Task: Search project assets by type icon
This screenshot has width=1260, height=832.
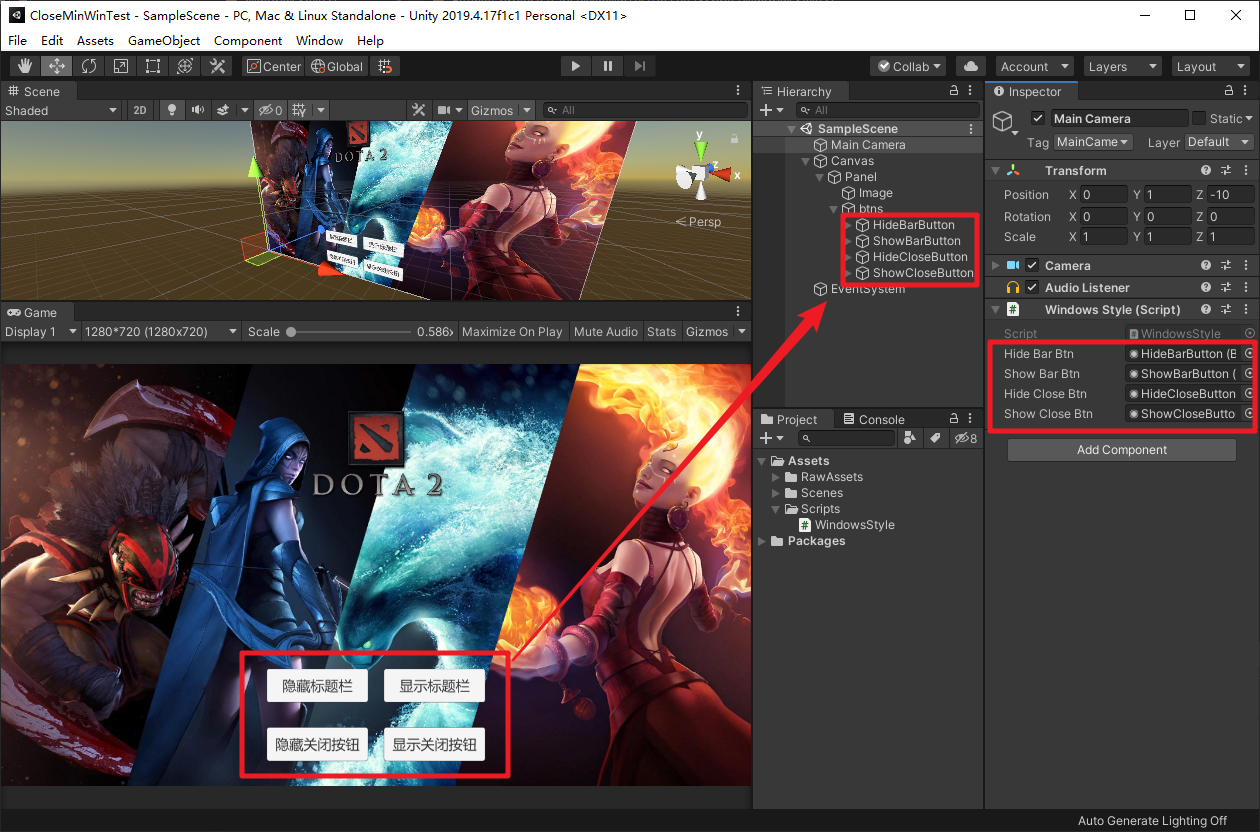Action: coord(910,438)
